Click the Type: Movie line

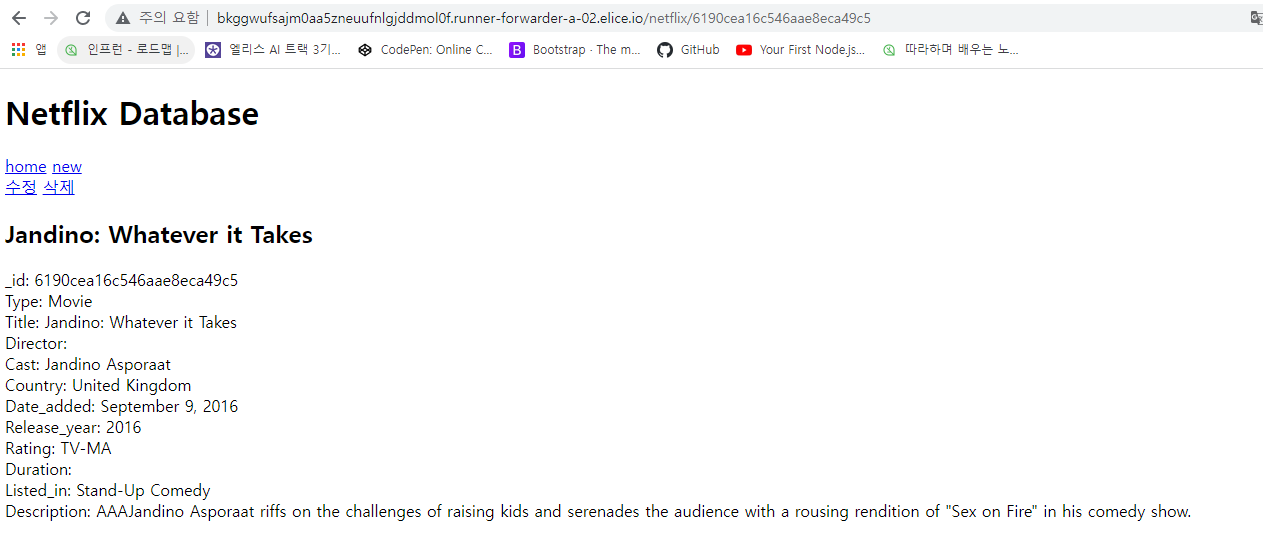(49, 302)
